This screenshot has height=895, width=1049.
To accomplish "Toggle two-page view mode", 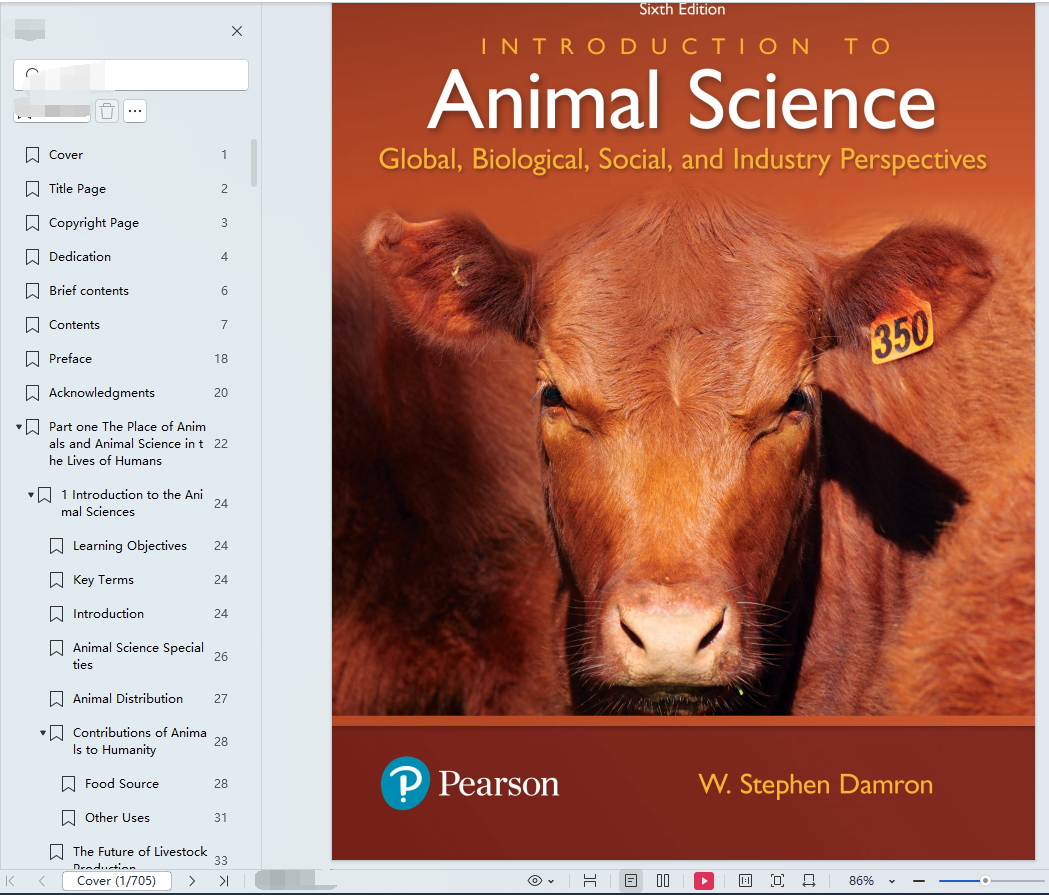I will pyautogui.click(x=663, y=881).
